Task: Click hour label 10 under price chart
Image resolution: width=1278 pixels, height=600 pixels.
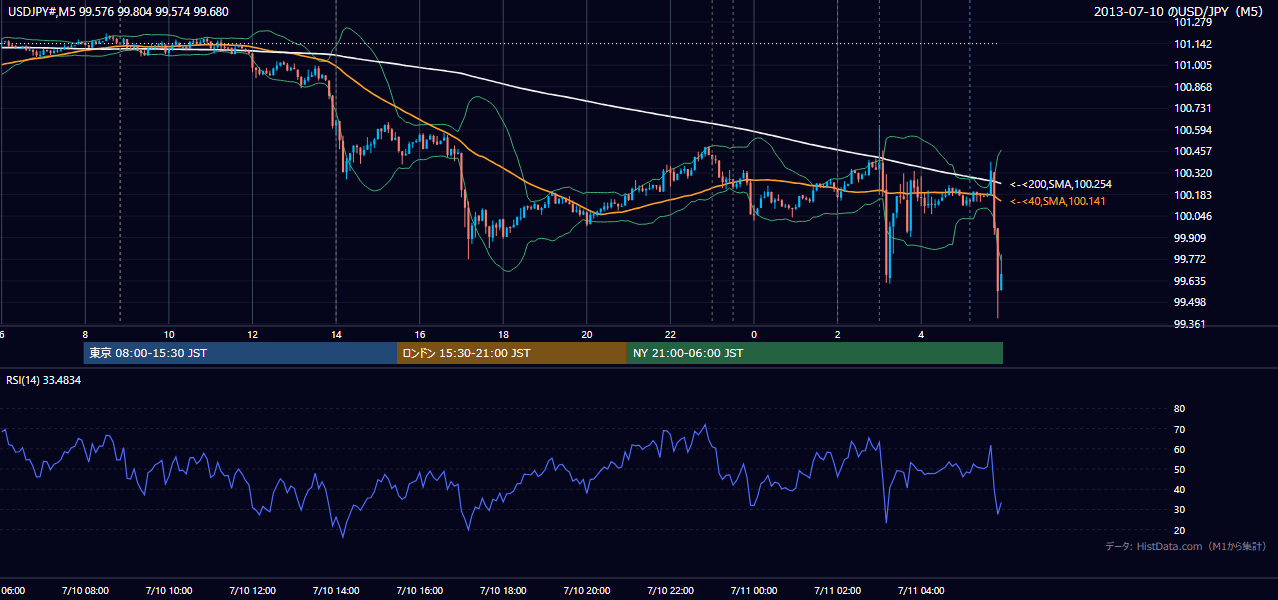Action: 169,334
